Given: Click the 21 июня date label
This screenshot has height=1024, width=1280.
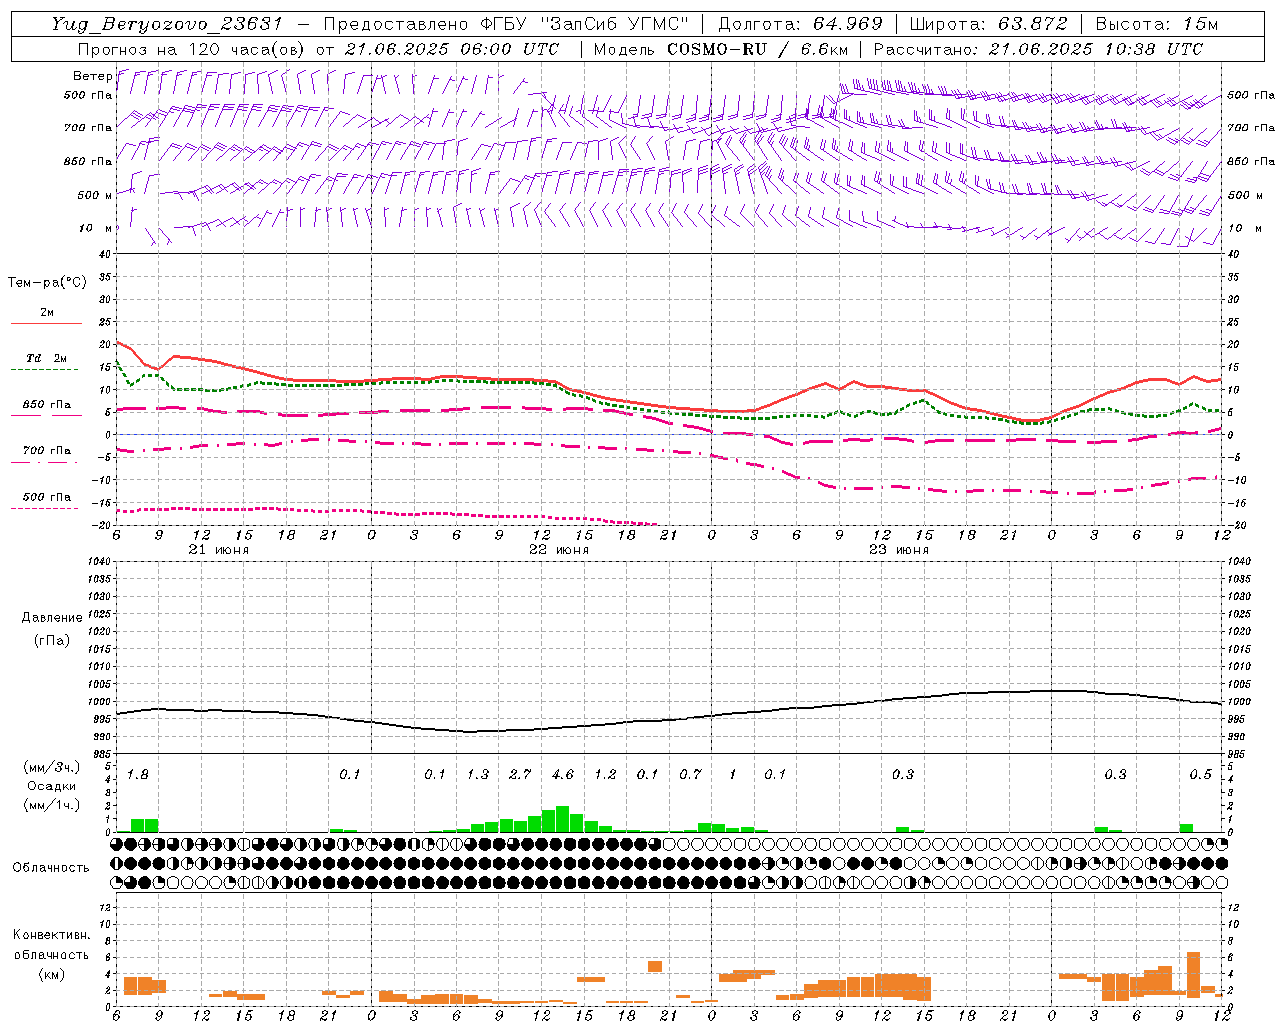Looking at the screenshot, I should point(219,550).
